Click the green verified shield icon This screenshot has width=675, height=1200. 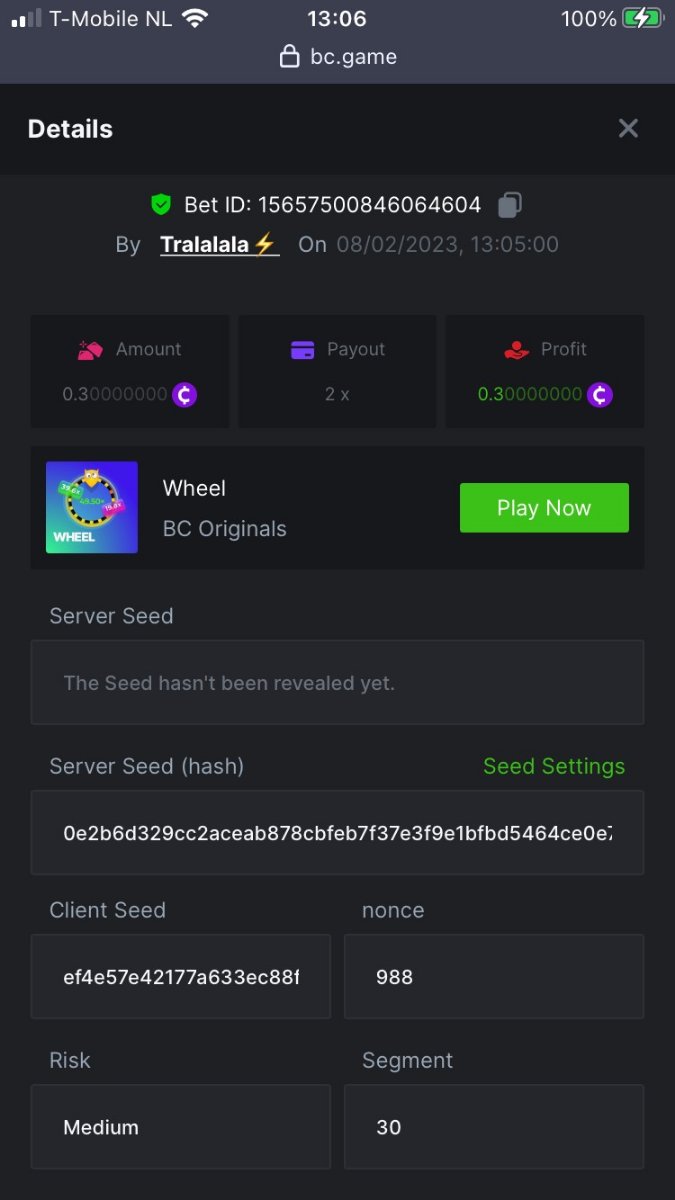161,205
